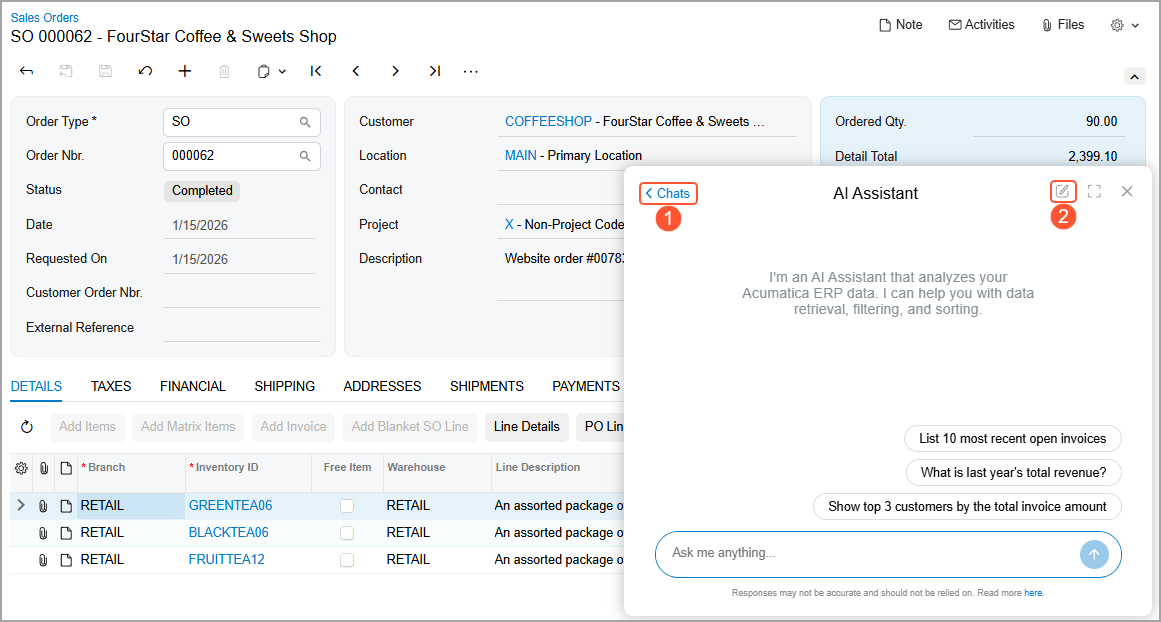Click the Order Nbr. field with 000062

pyautogui.click(x=242, y=156)
